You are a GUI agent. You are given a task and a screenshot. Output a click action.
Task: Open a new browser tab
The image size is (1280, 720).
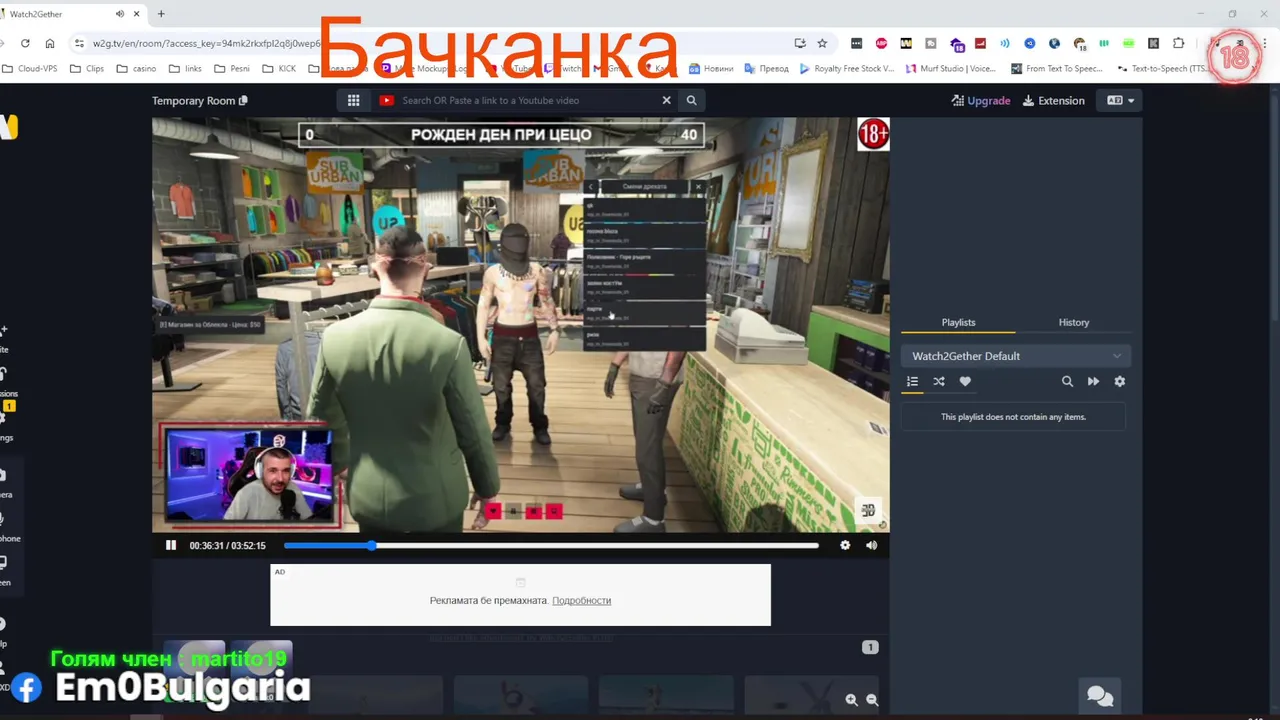(161, 14)
